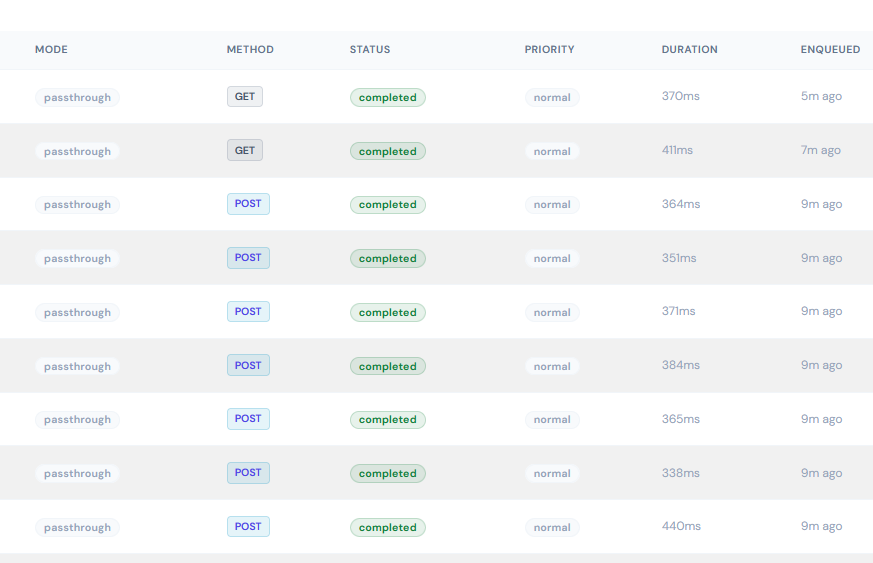Click GET badge in the 370ms row
873x563 pixels.
(x=245, y=96)
